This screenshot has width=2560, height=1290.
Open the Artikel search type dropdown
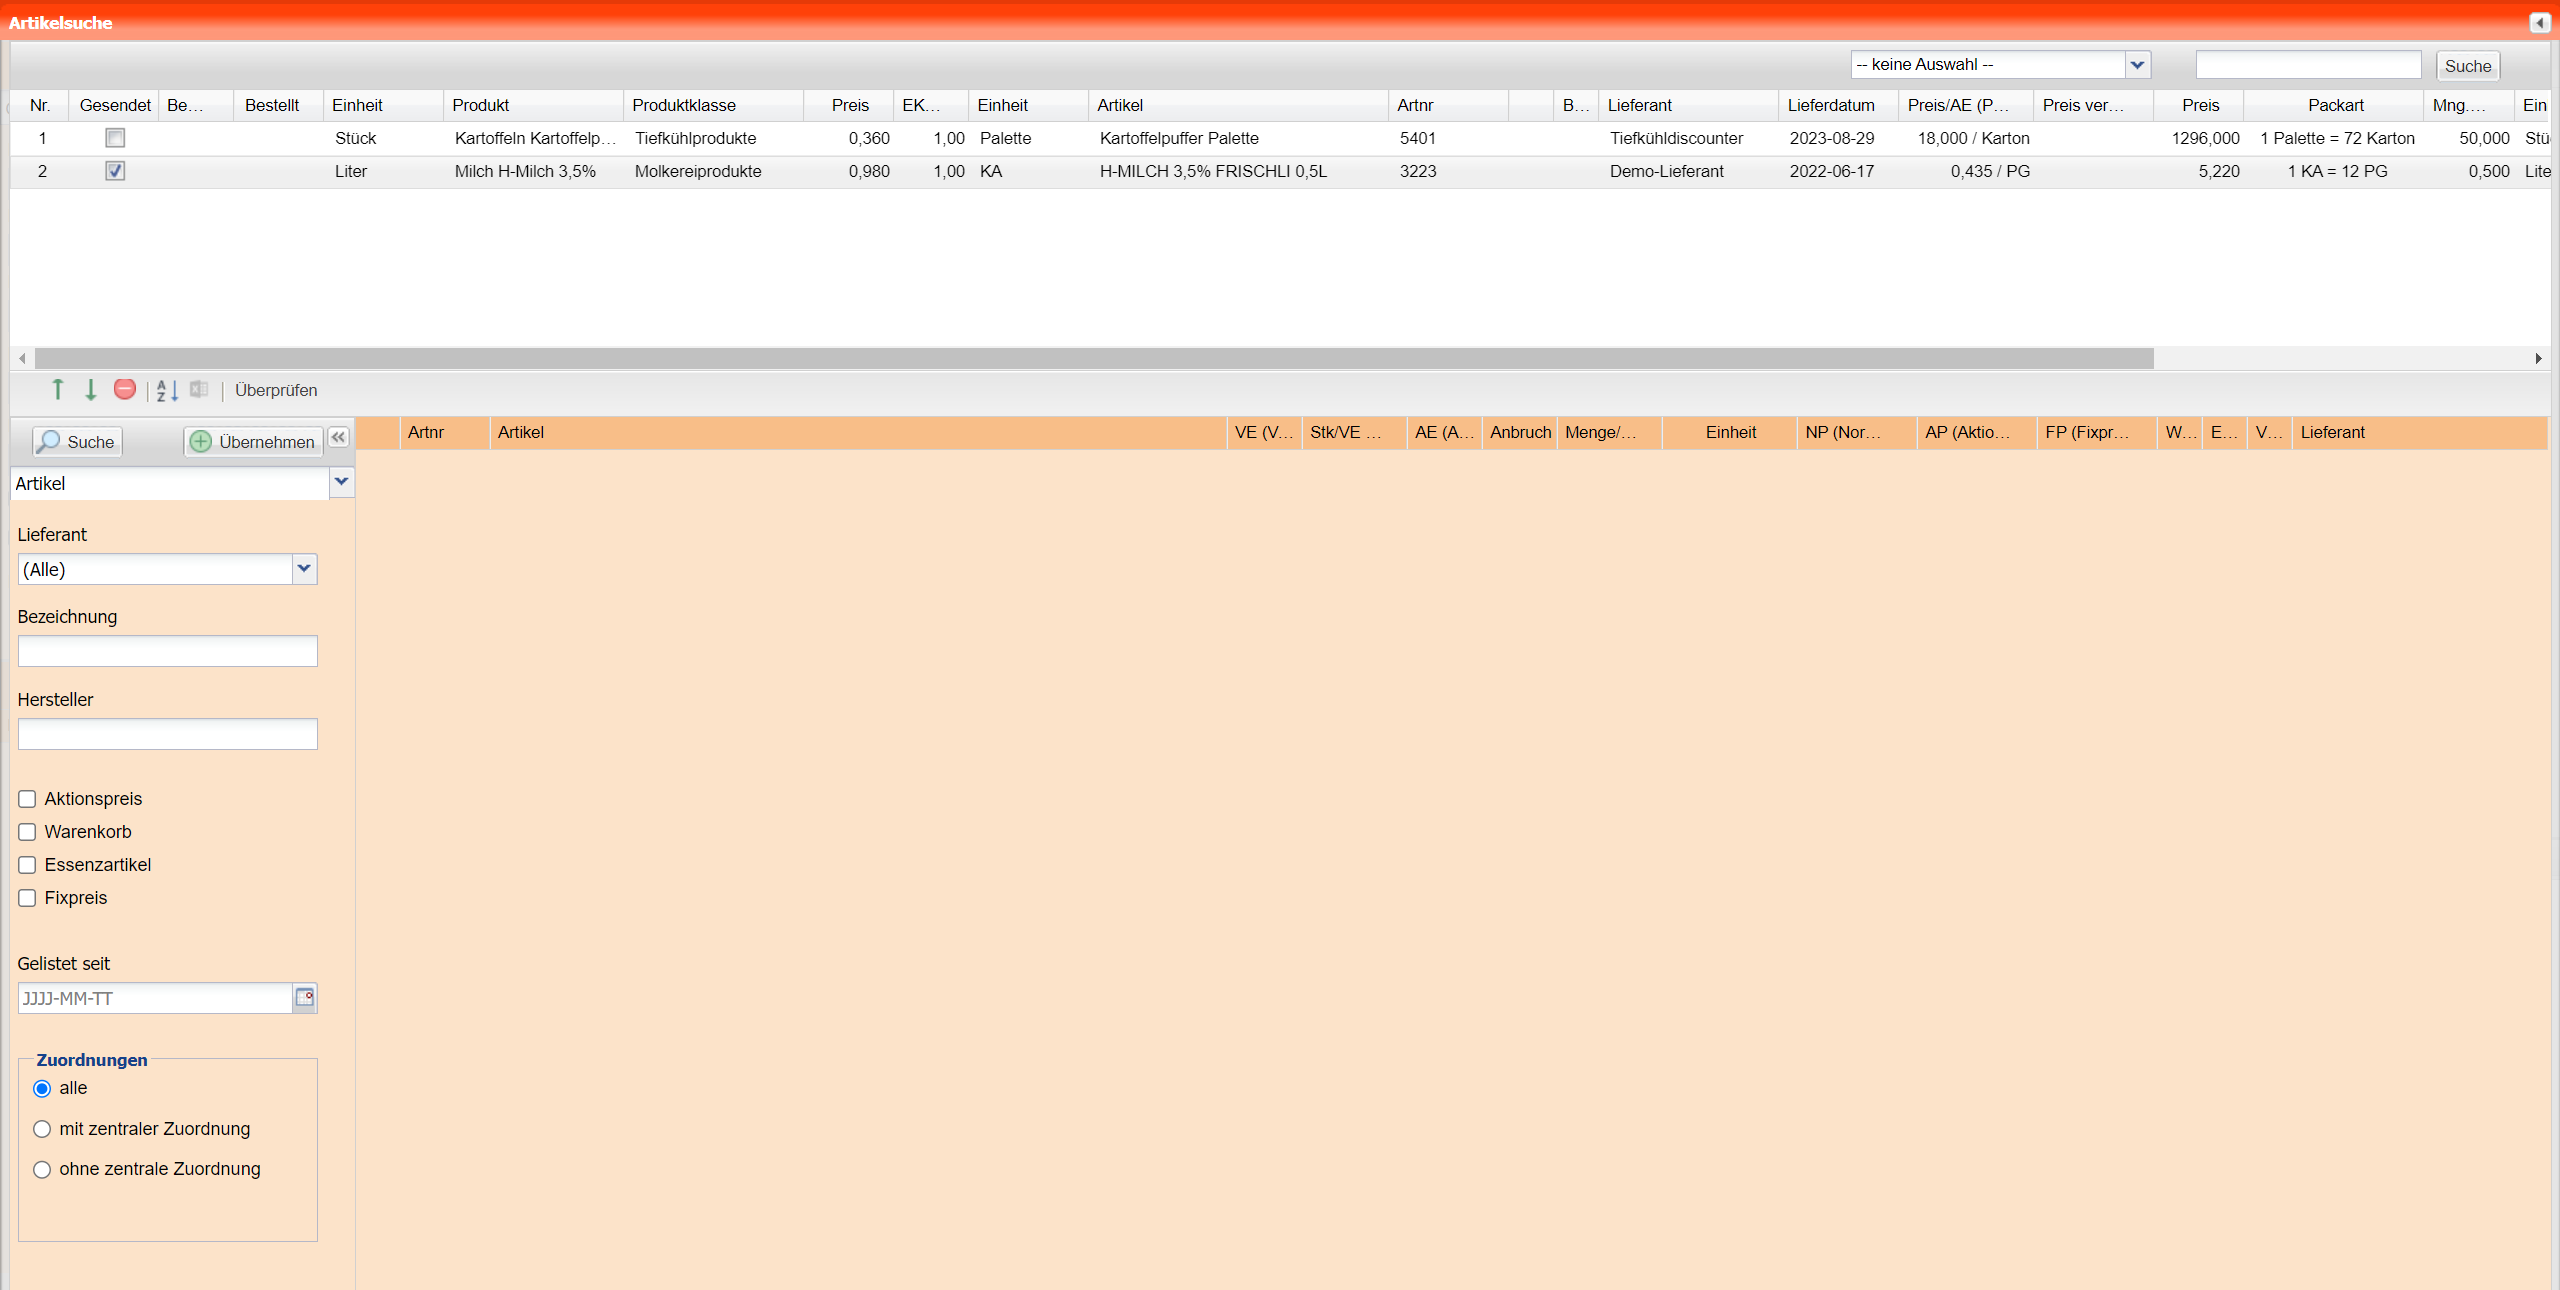click(341, 482)
